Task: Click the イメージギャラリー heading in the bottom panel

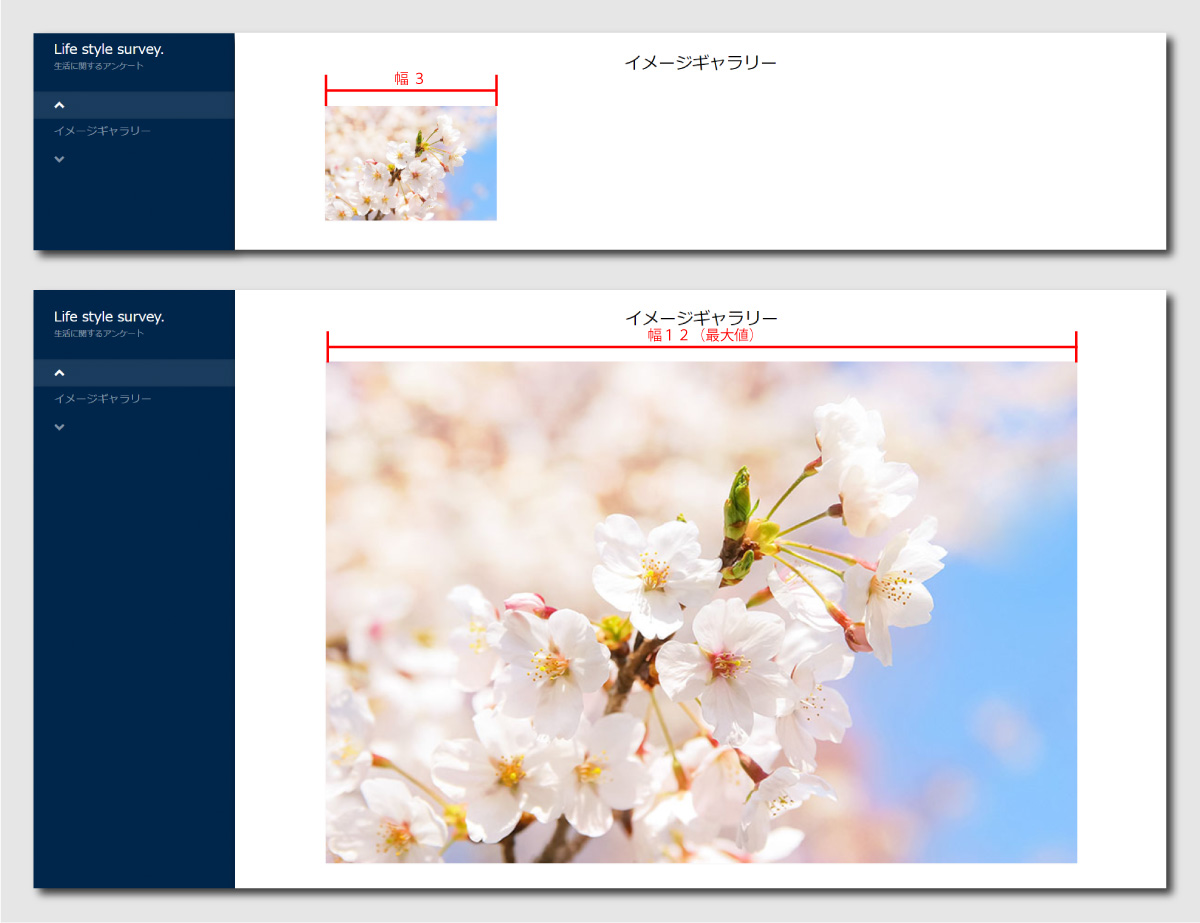Action: tap(700, 317)
